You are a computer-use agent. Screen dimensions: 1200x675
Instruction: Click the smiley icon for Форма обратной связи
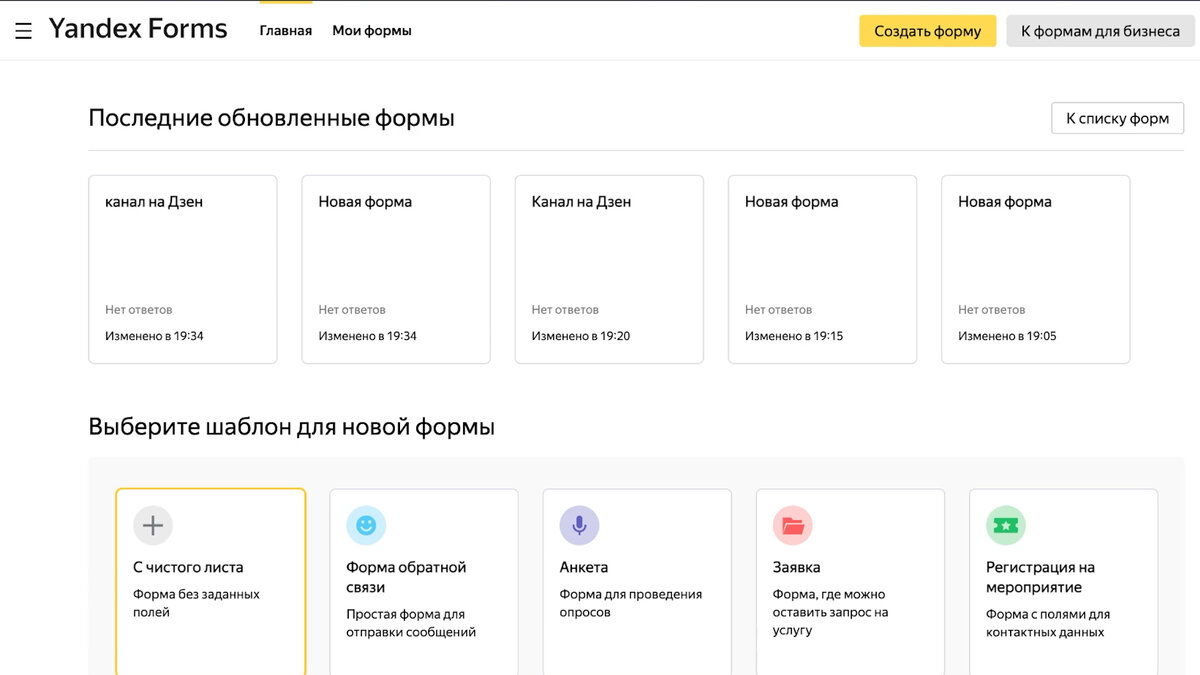pos(365,524)
